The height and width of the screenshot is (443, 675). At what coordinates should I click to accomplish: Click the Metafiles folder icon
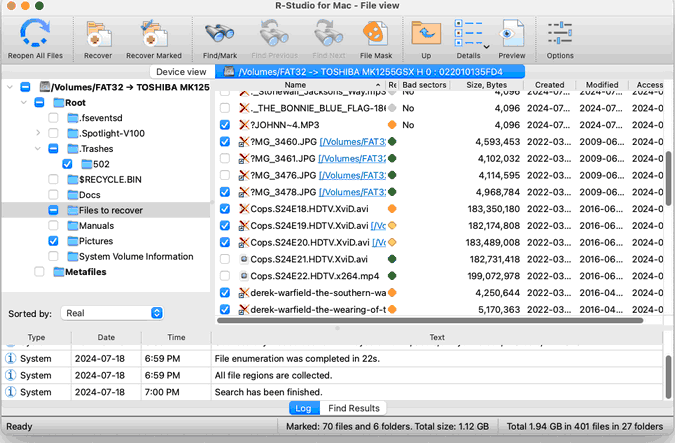59,272
